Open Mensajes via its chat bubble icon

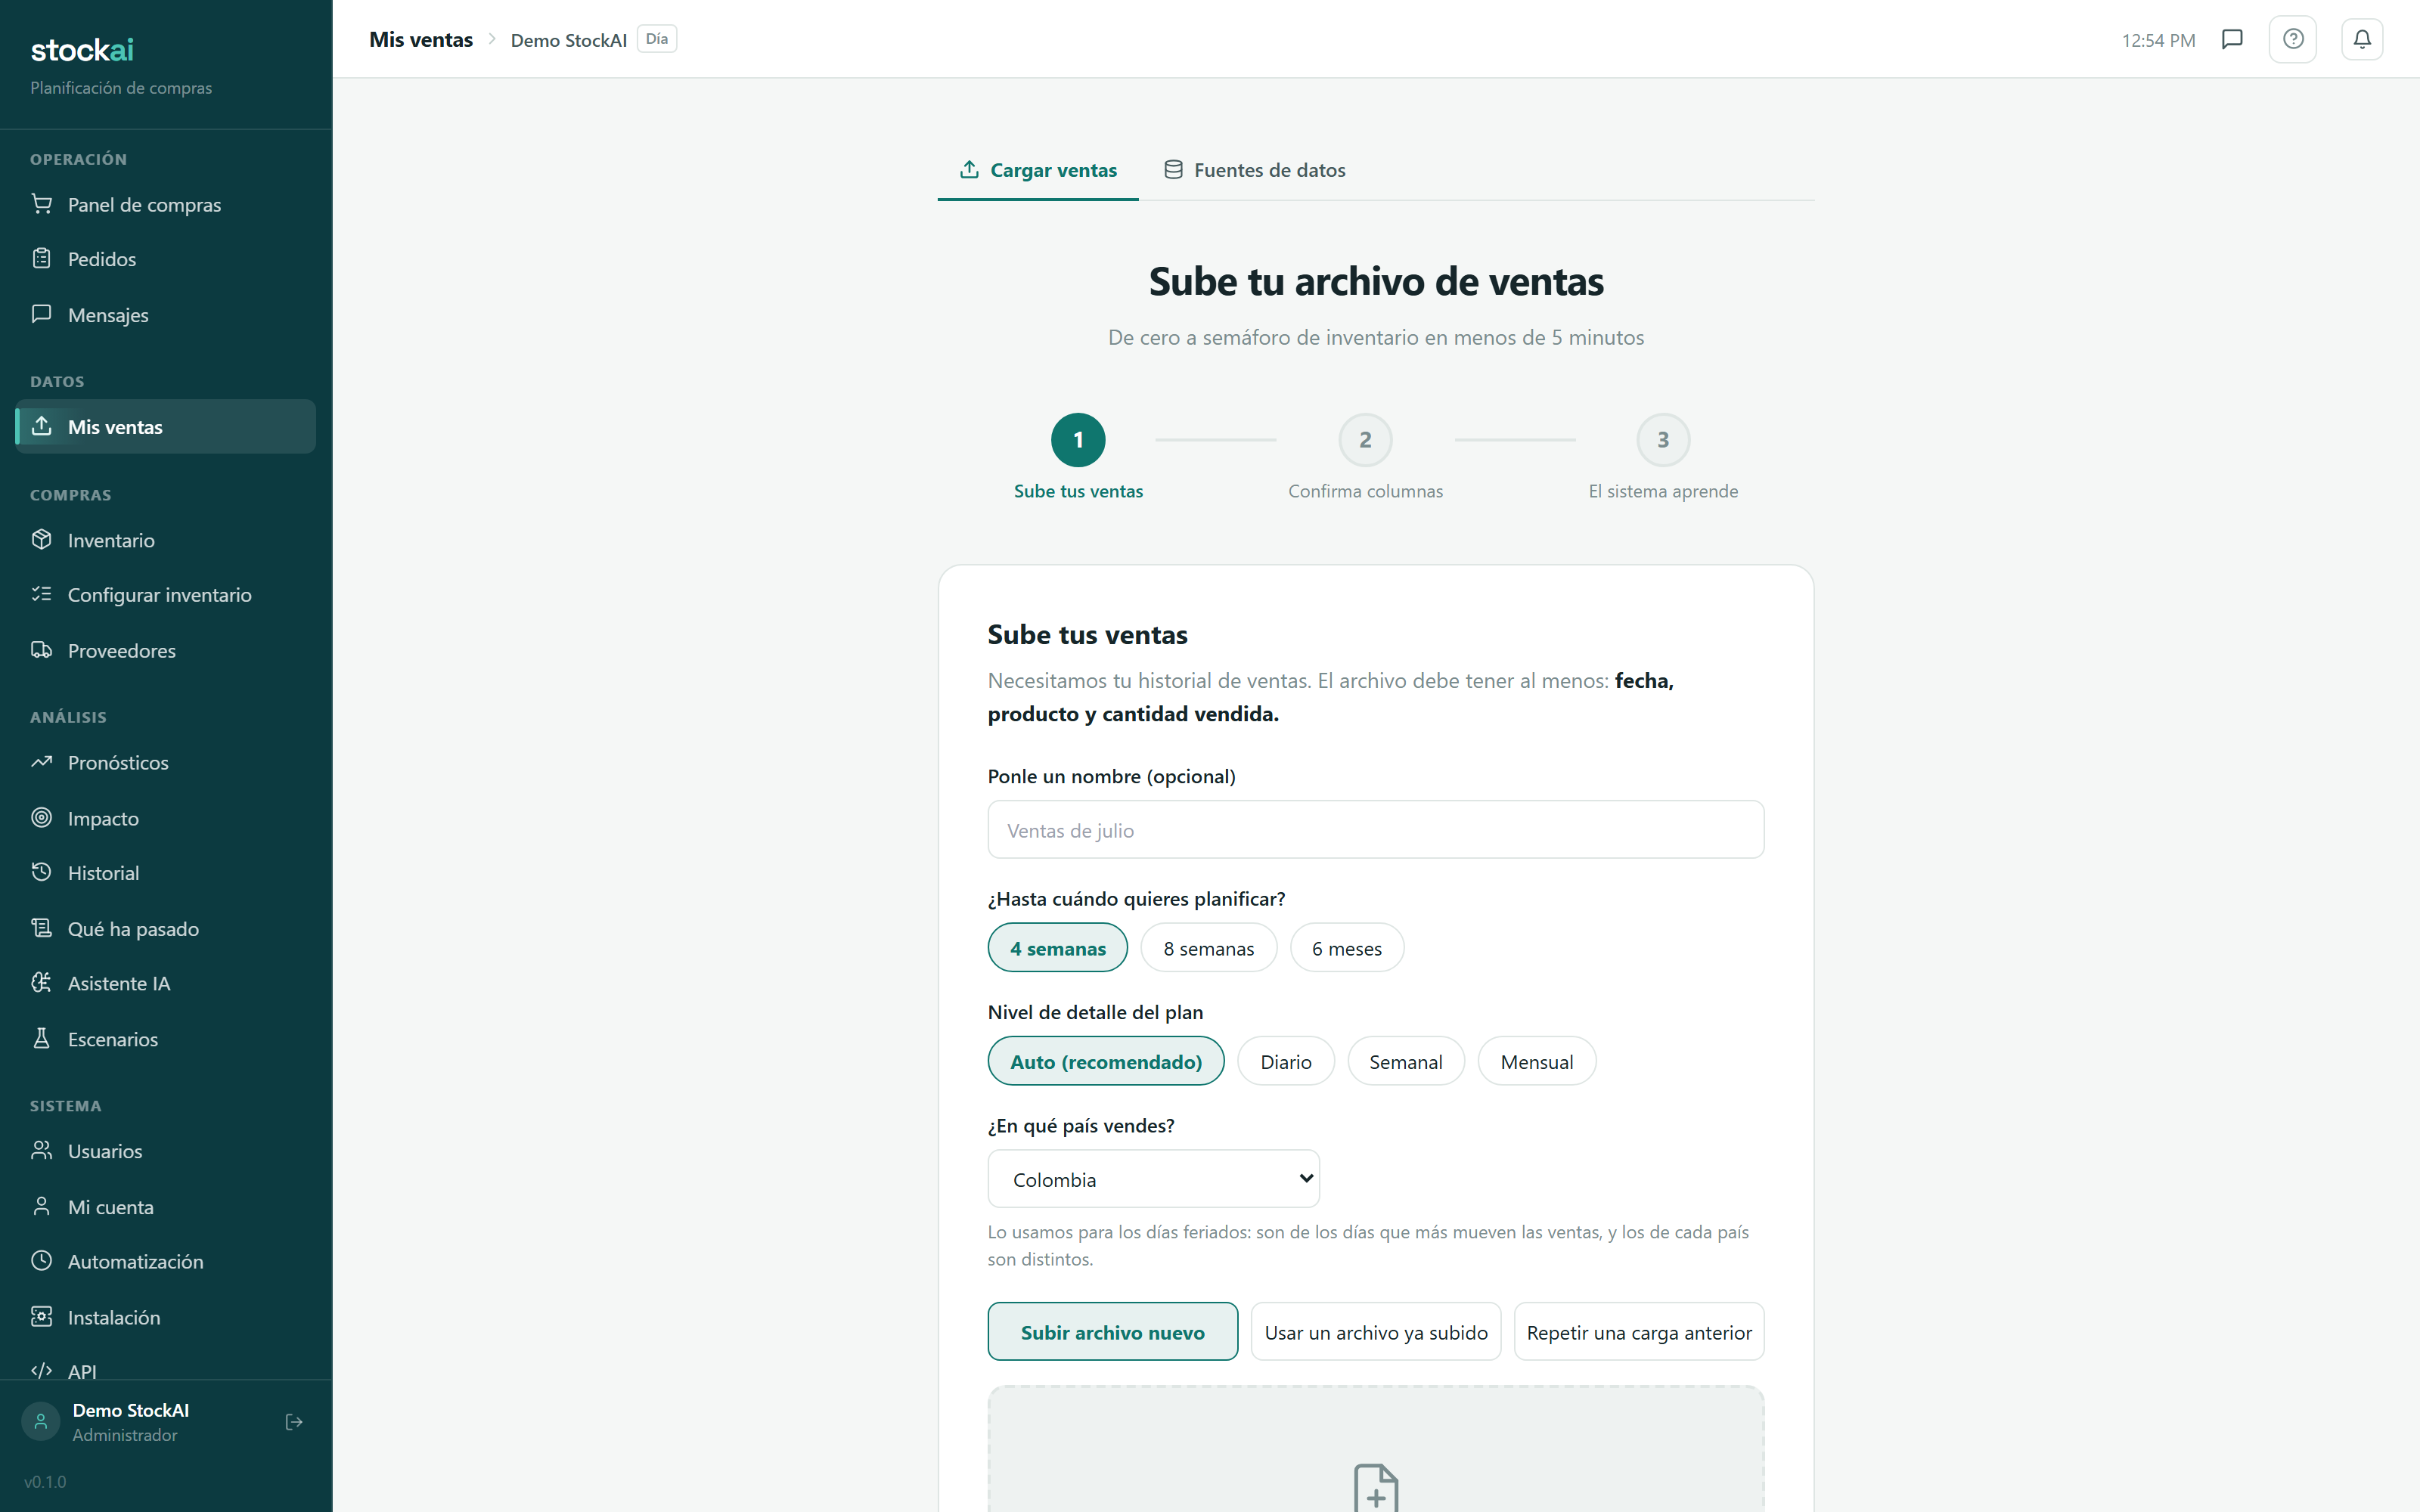point(41,314)
